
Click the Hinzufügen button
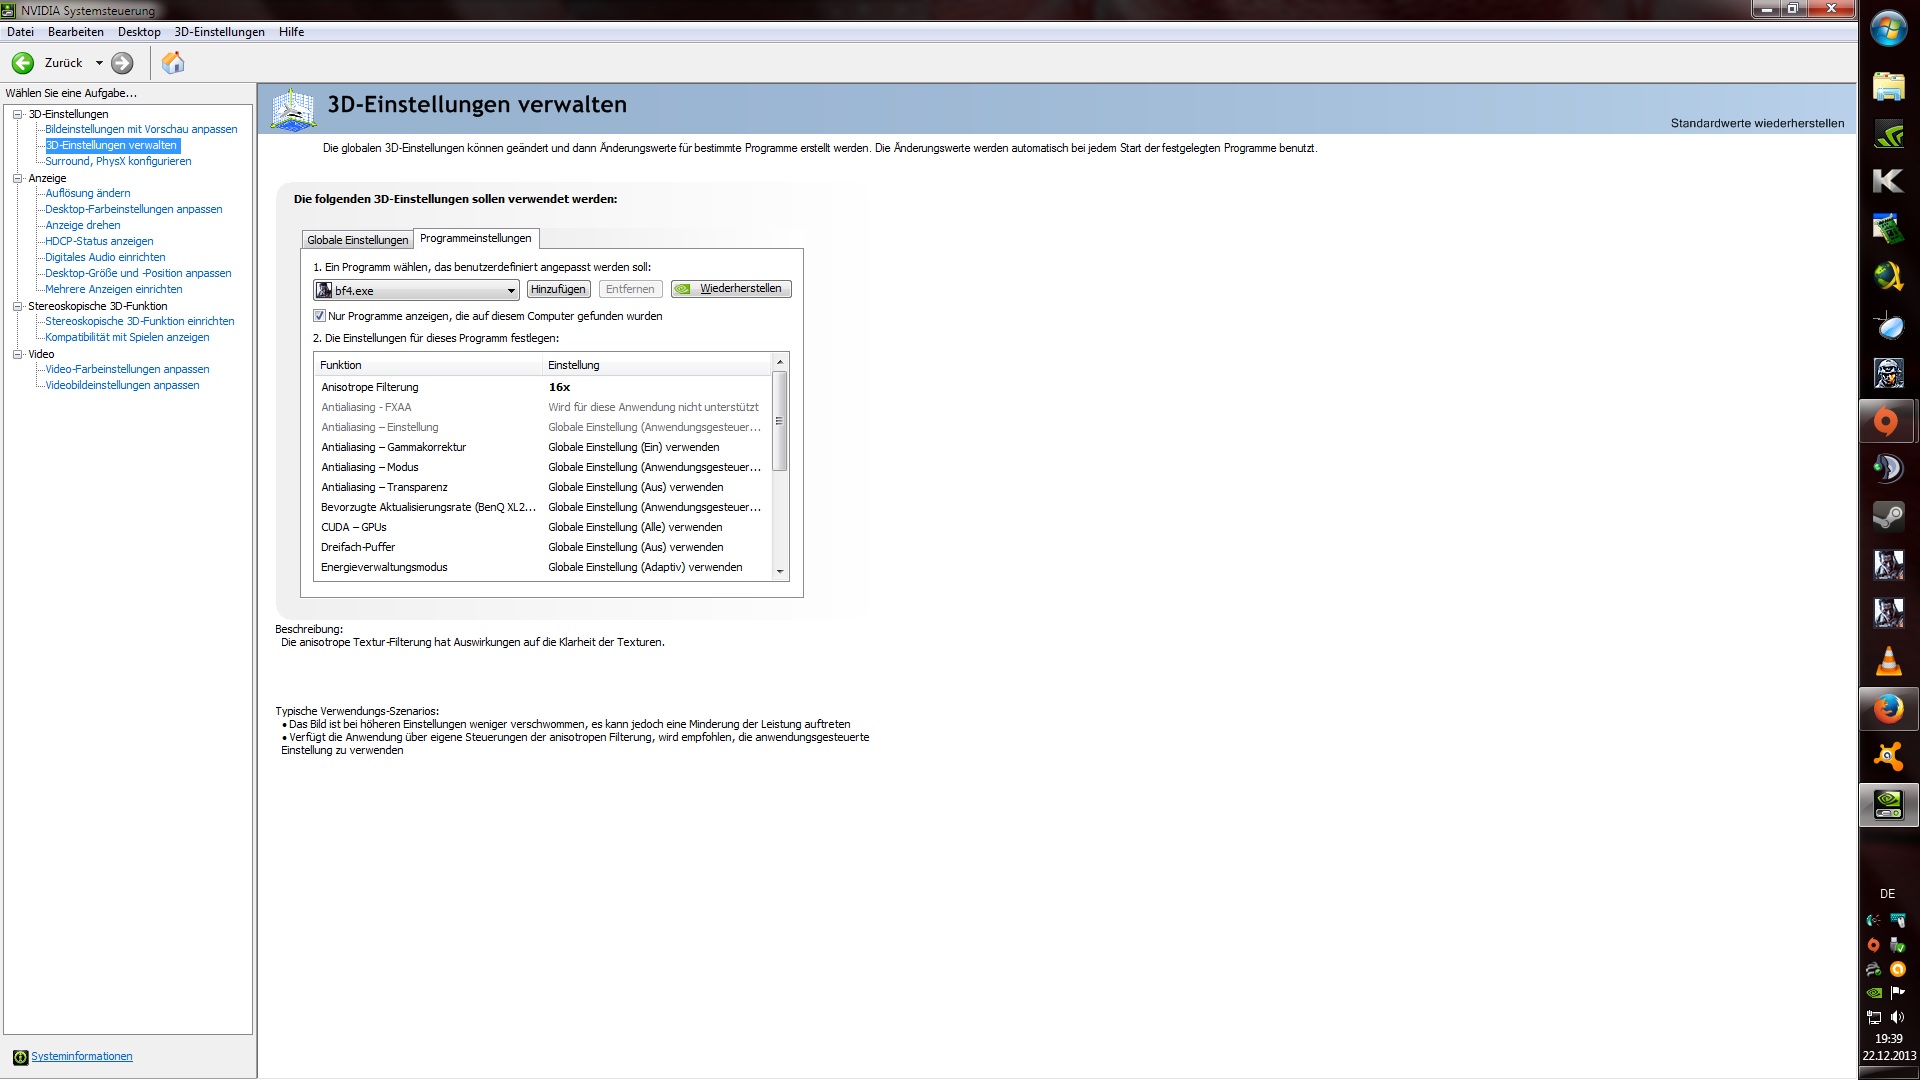click(558, 289)
